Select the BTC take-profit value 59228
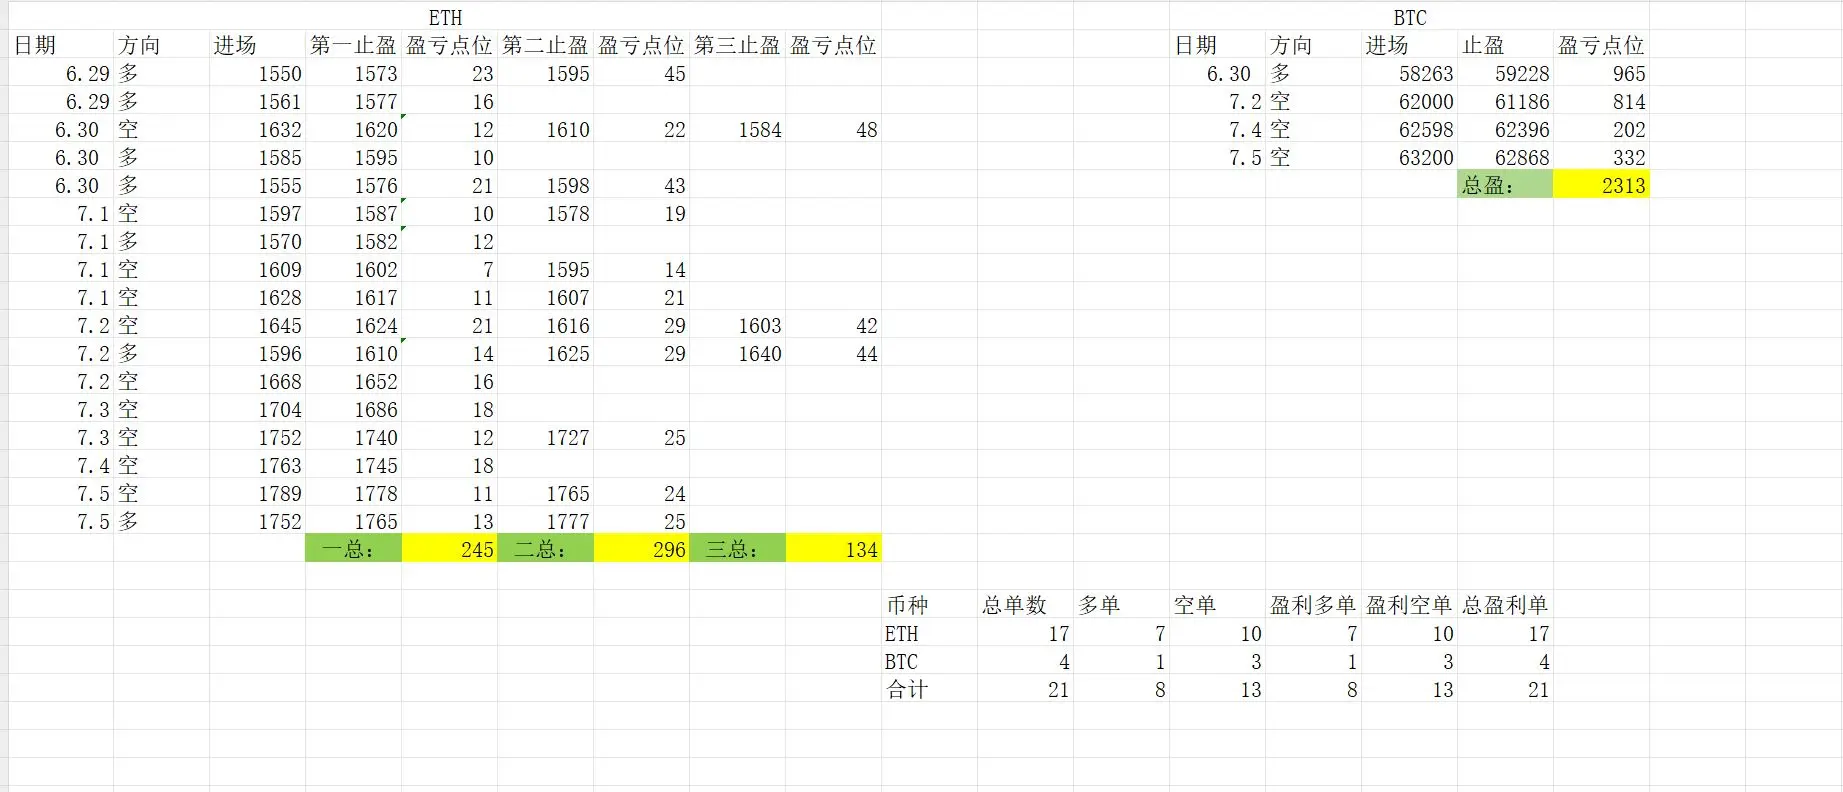1843x792 pixels. pyautogui.click(x=1505, y=73)
